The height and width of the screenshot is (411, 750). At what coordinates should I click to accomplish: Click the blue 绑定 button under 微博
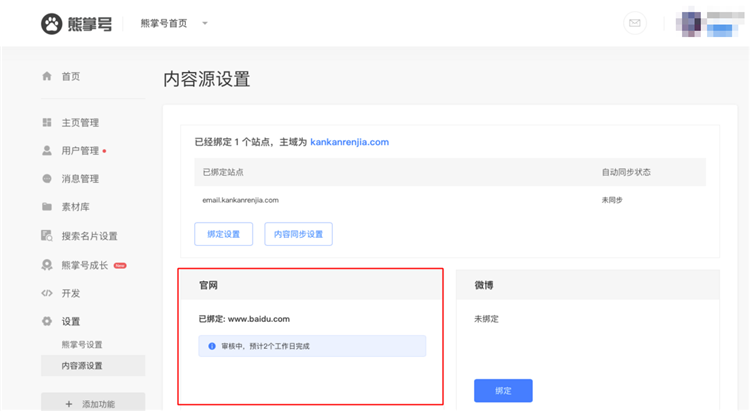click(503, 390)
